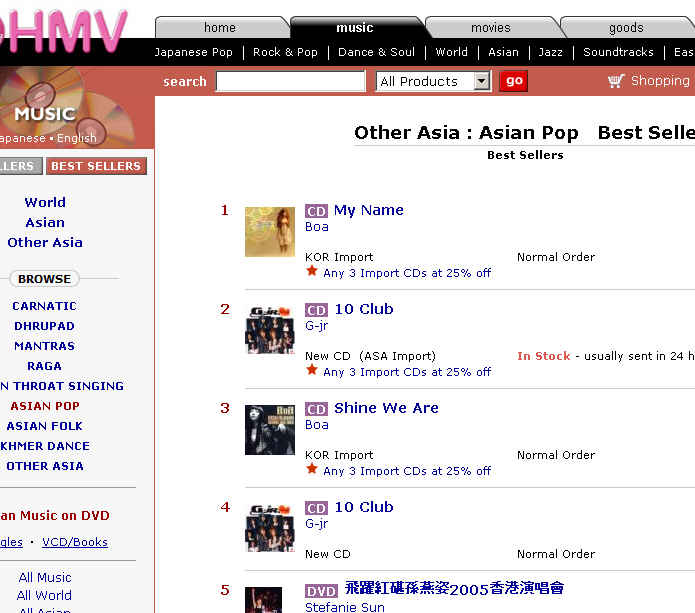Open All World link
The width and height of the screenshot is (695, 613).
pyautogui.click(x=44, y=595)
